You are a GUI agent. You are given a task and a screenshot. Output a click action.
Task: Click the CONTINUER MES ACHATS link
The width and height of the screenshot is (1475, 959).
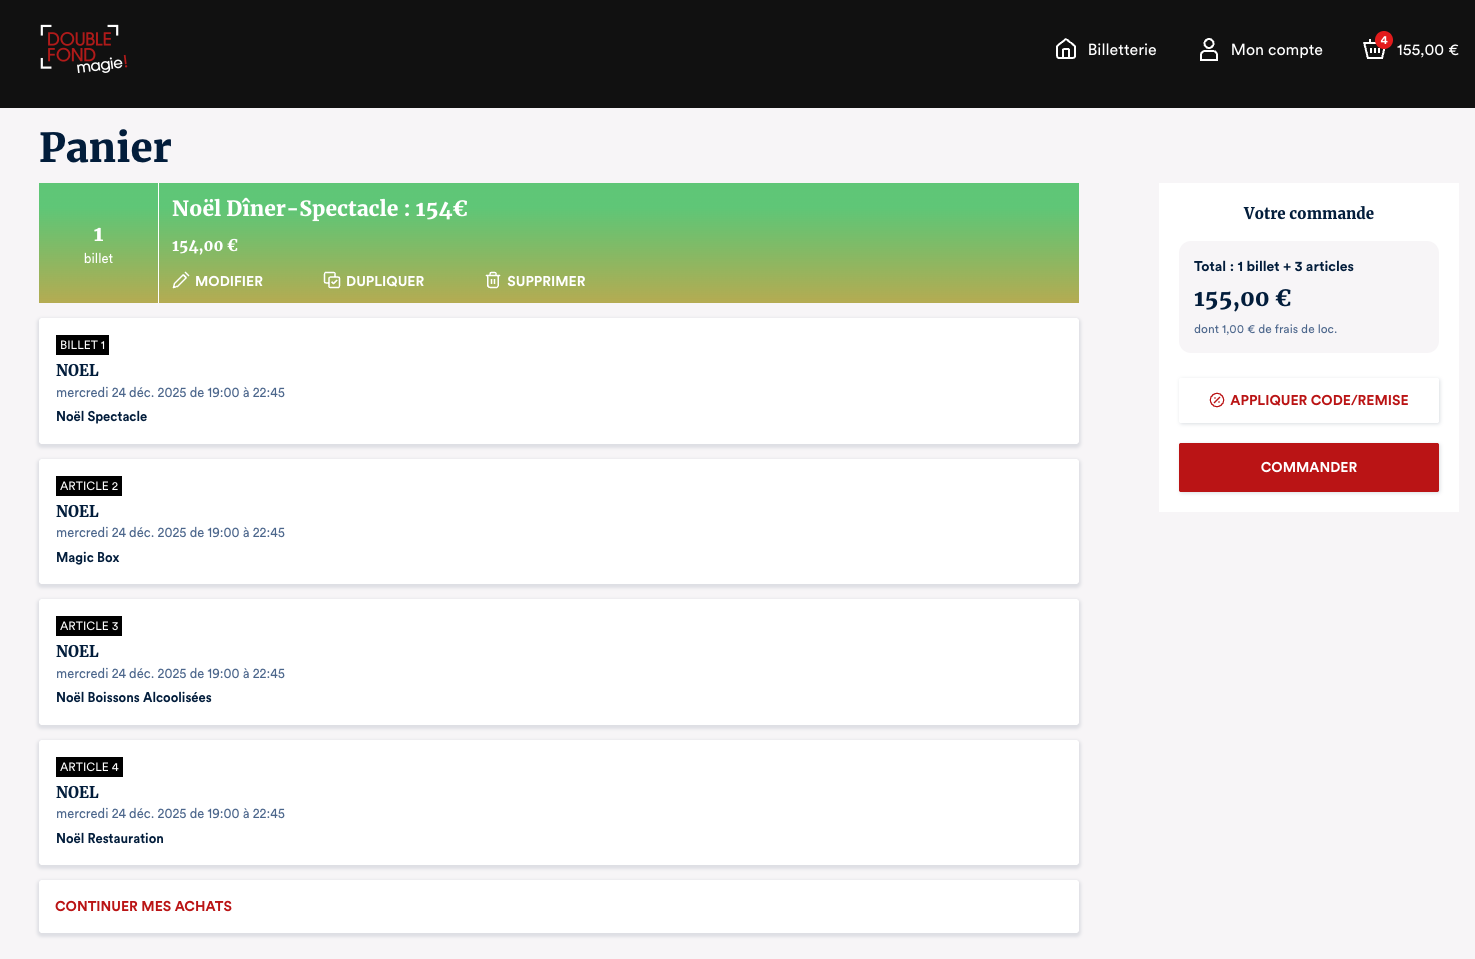pos(143,906)
